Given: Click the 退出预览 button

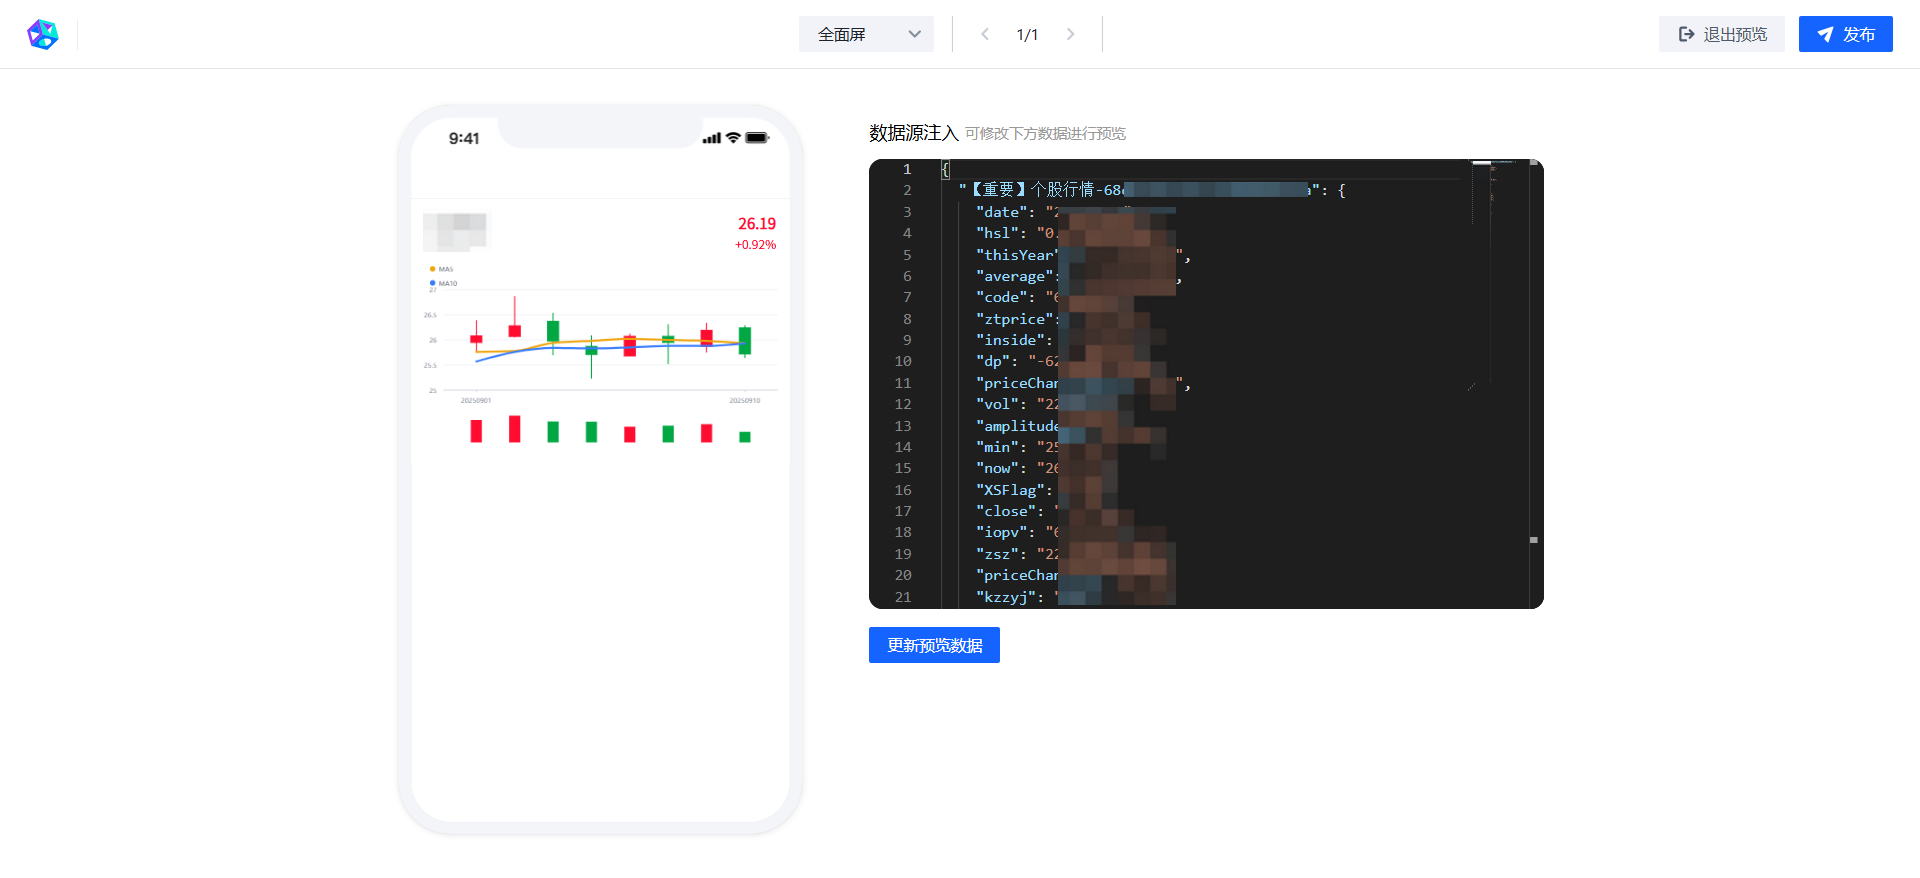Looking at the screenshot, I should (x=1722, y=34).
